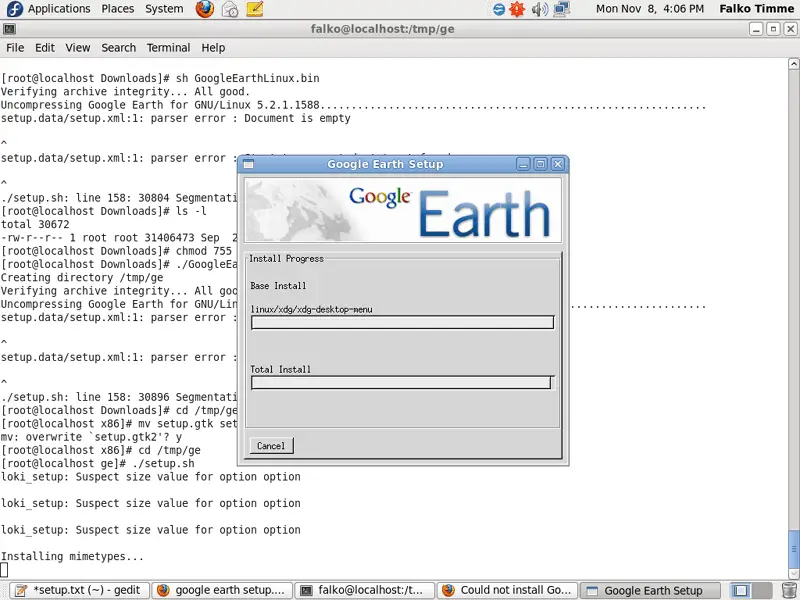Open the volume control icon

click(540, 9)
